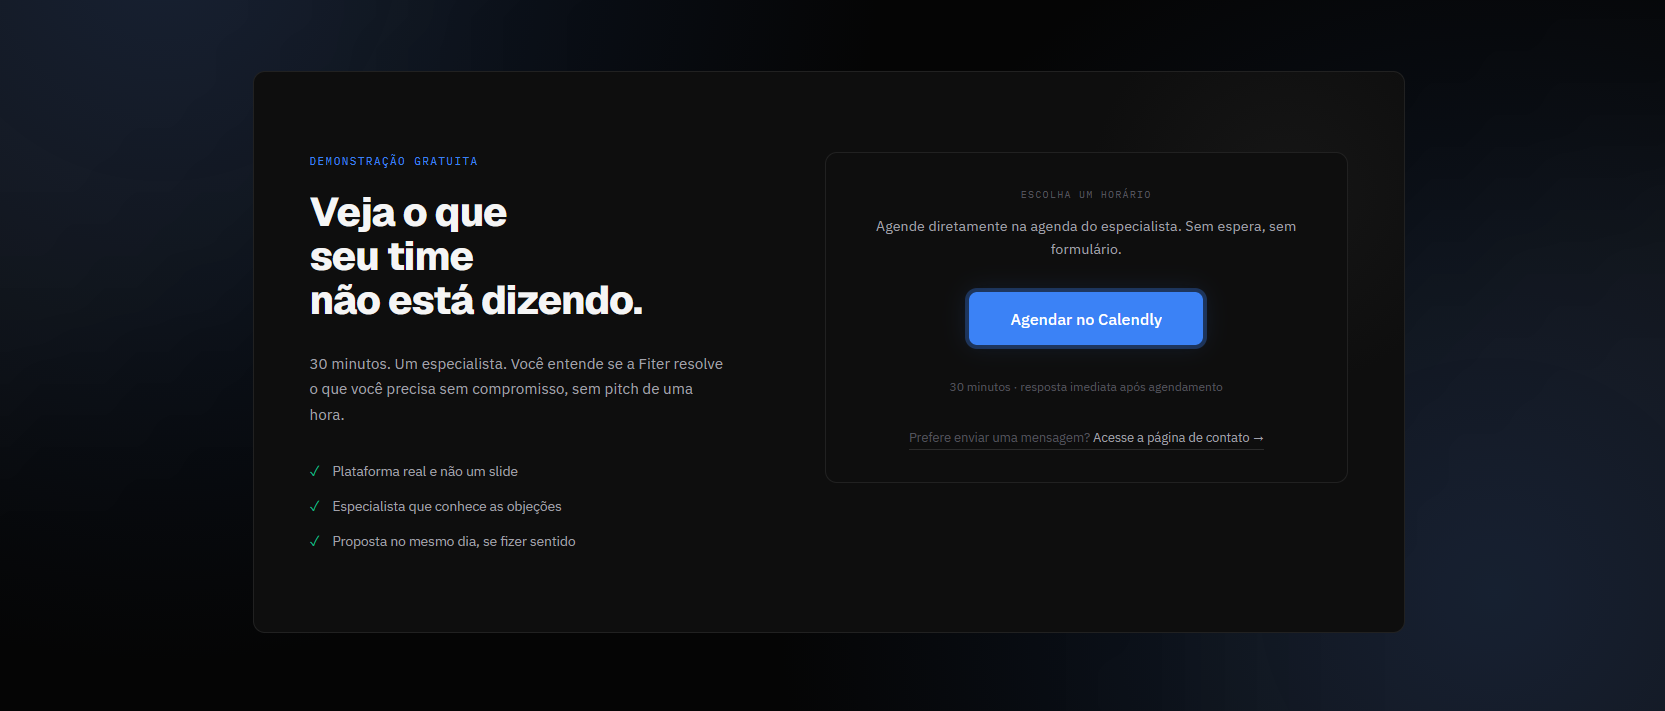Click text Proposta no mesmo dia, se fizer sentido
Viewport: 1665px width, 711px height.
pyautogui.click(x=454, y=541)
